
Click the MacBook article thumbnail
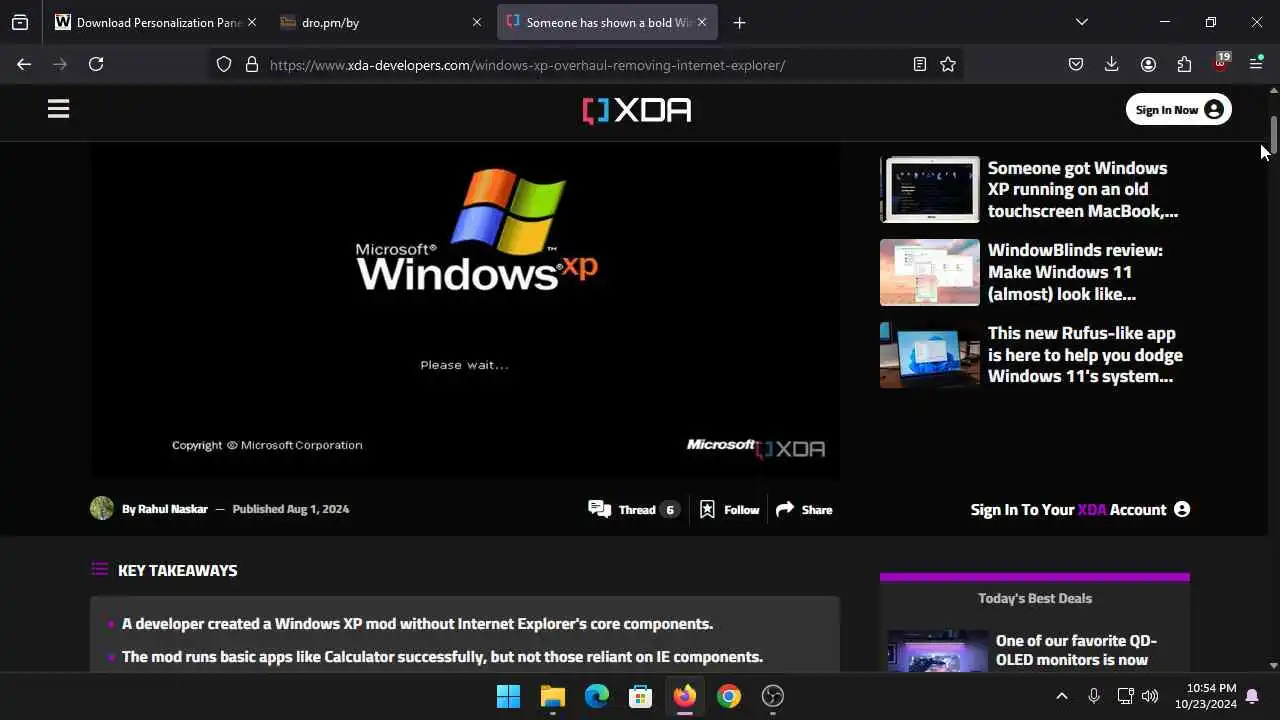(930, 189)
